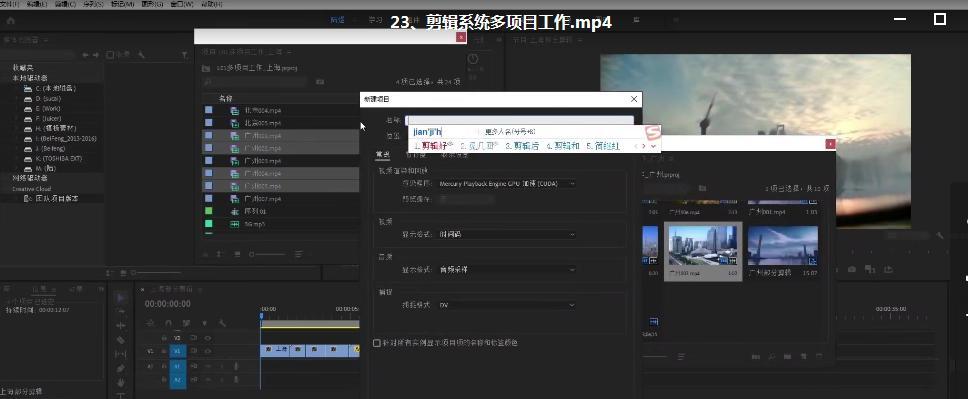Screen dimensions: 968x399
Task: Toggle V2 track lock
Action: [x=164, y=338]
